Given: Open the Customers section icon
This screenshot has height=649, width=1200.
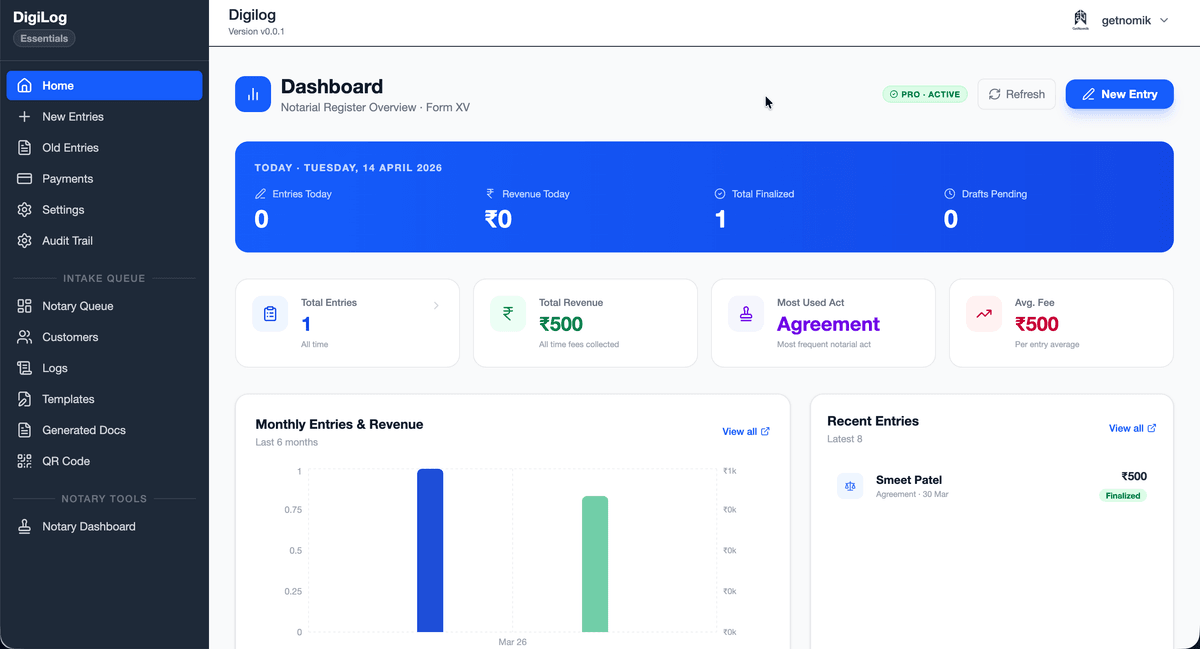Looking at the screenshot, I should tap(22, 337).
